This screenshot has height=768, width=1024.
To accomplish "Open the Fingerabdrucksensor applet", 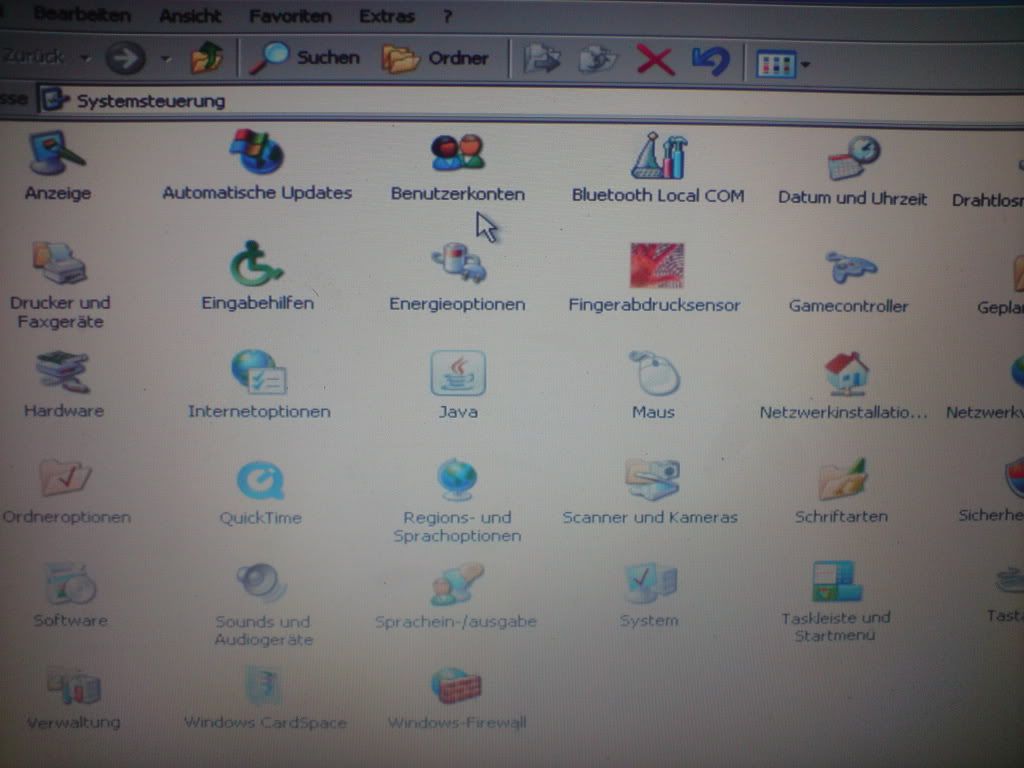I will pos(654,278).
